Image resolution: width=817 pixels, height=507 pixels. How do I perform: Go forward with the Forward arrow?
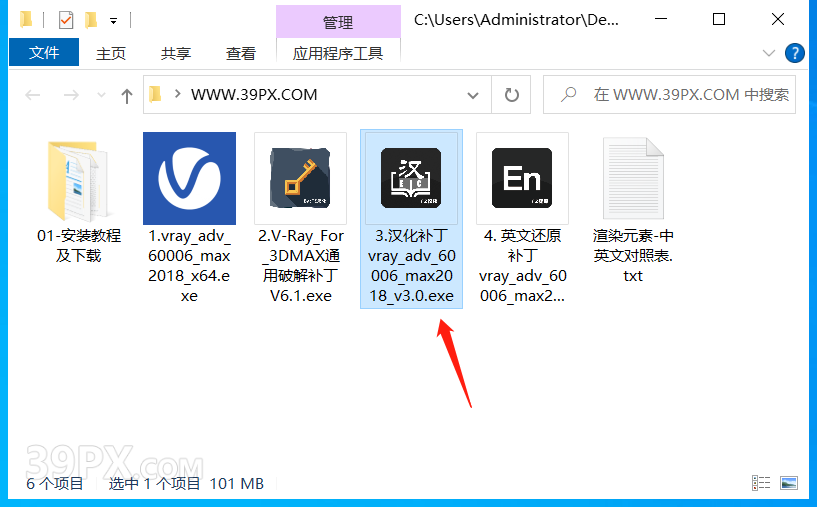pyautogui.click(x=71, y=95)
